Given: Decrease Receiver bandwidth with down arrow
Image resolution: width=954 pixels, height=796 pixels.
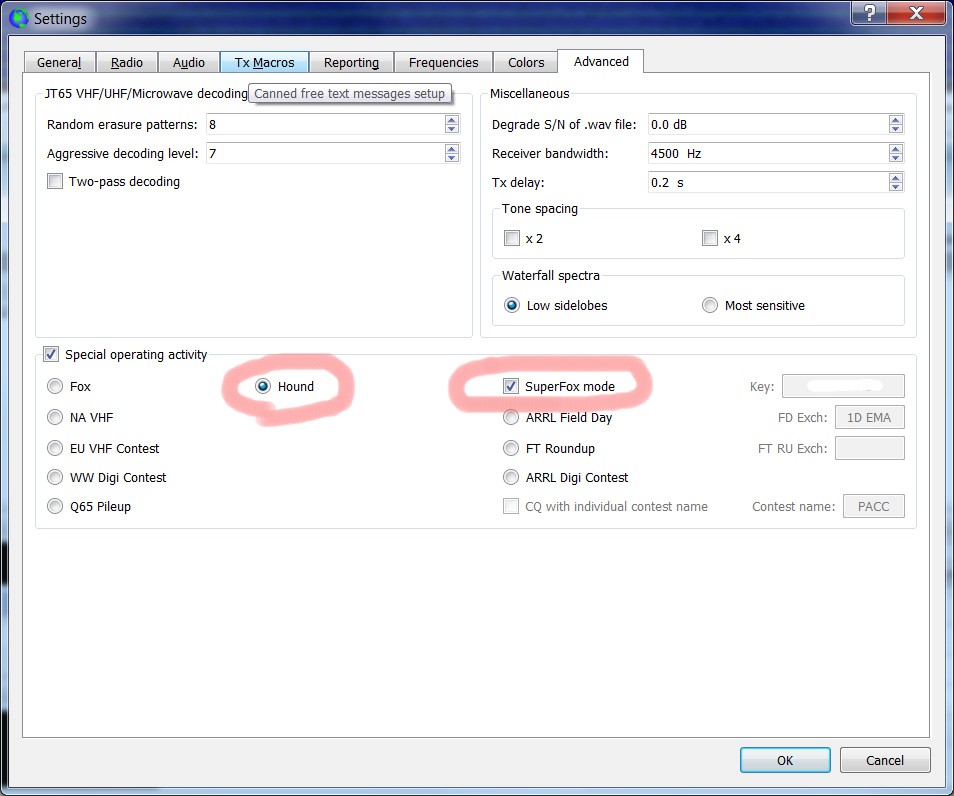Looking at the screenshot, I should pos(896,158).
